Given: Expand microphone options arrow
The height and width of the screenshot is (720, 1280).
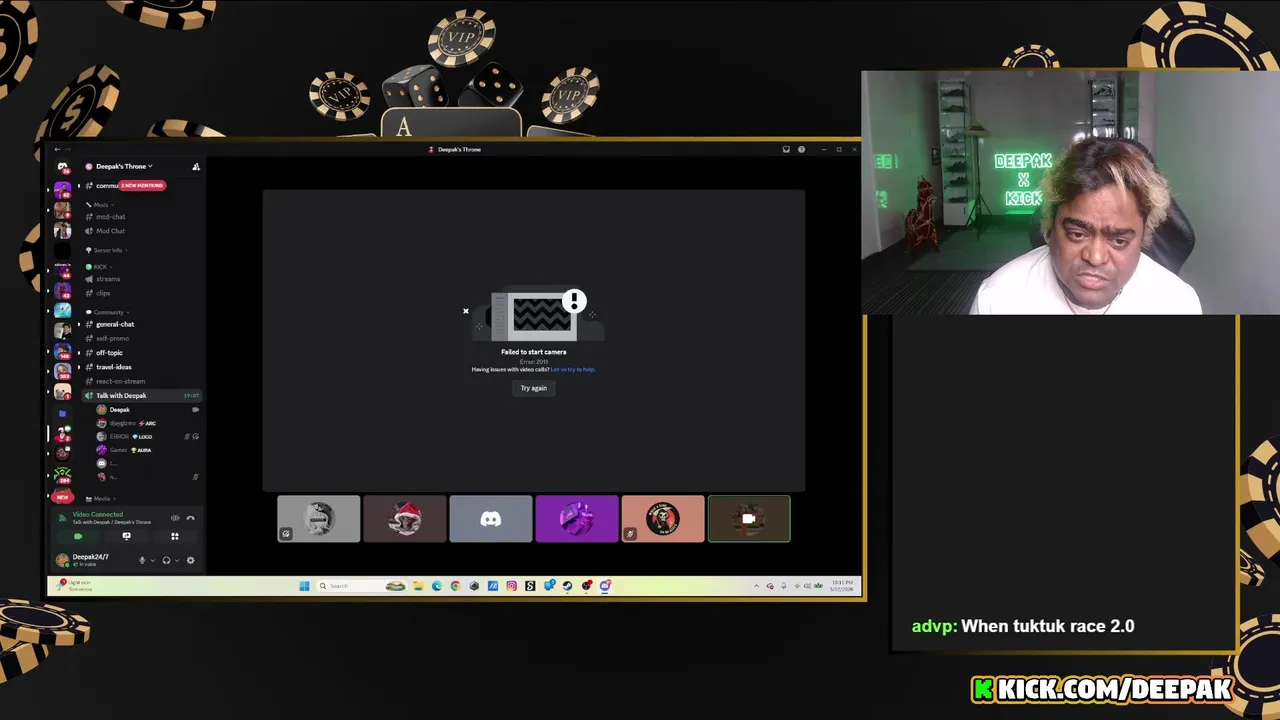Looking at the screenshot, I should point(152,560).
